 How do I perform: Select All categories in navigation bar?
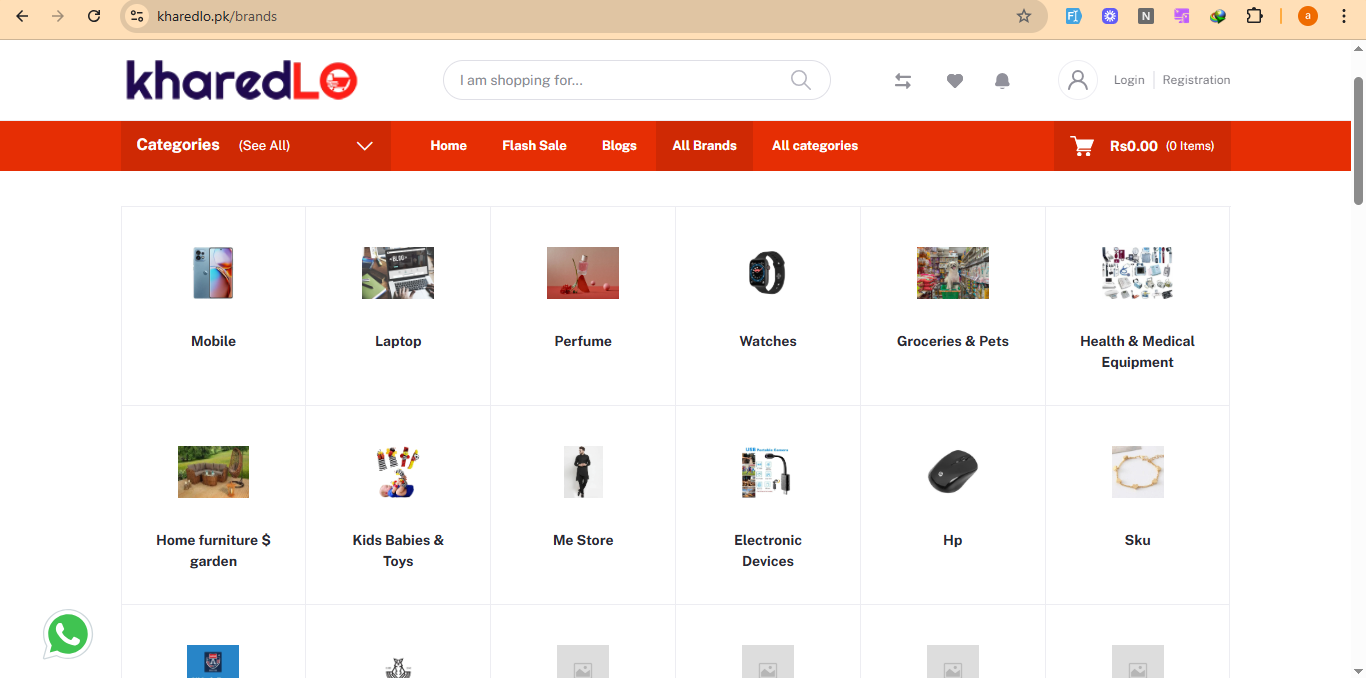(x=815, y=146)
